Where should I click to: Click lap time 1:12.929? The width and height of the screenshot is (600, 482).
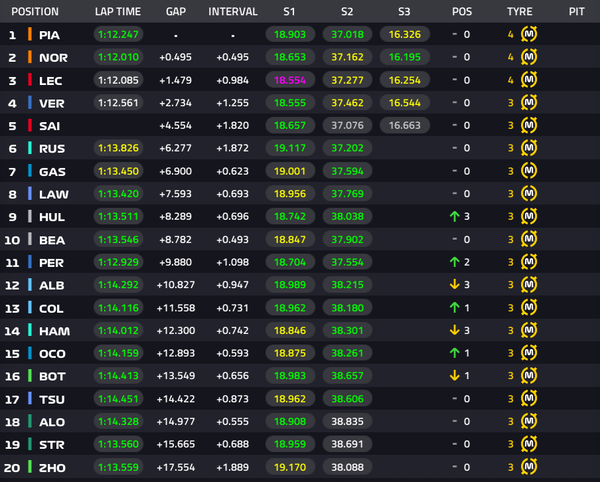pyautogui.click(x=118, y=262)
